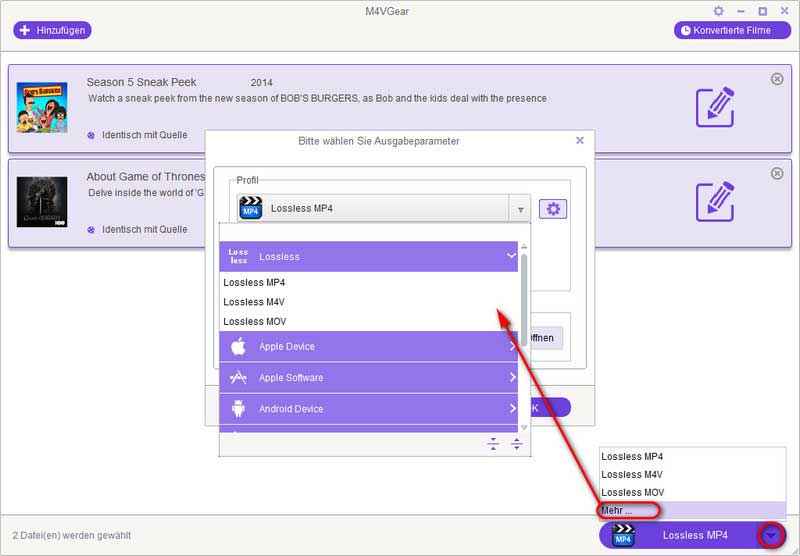
Task: Open Konvertierte Filme history
Action: (x=732, y=30)
